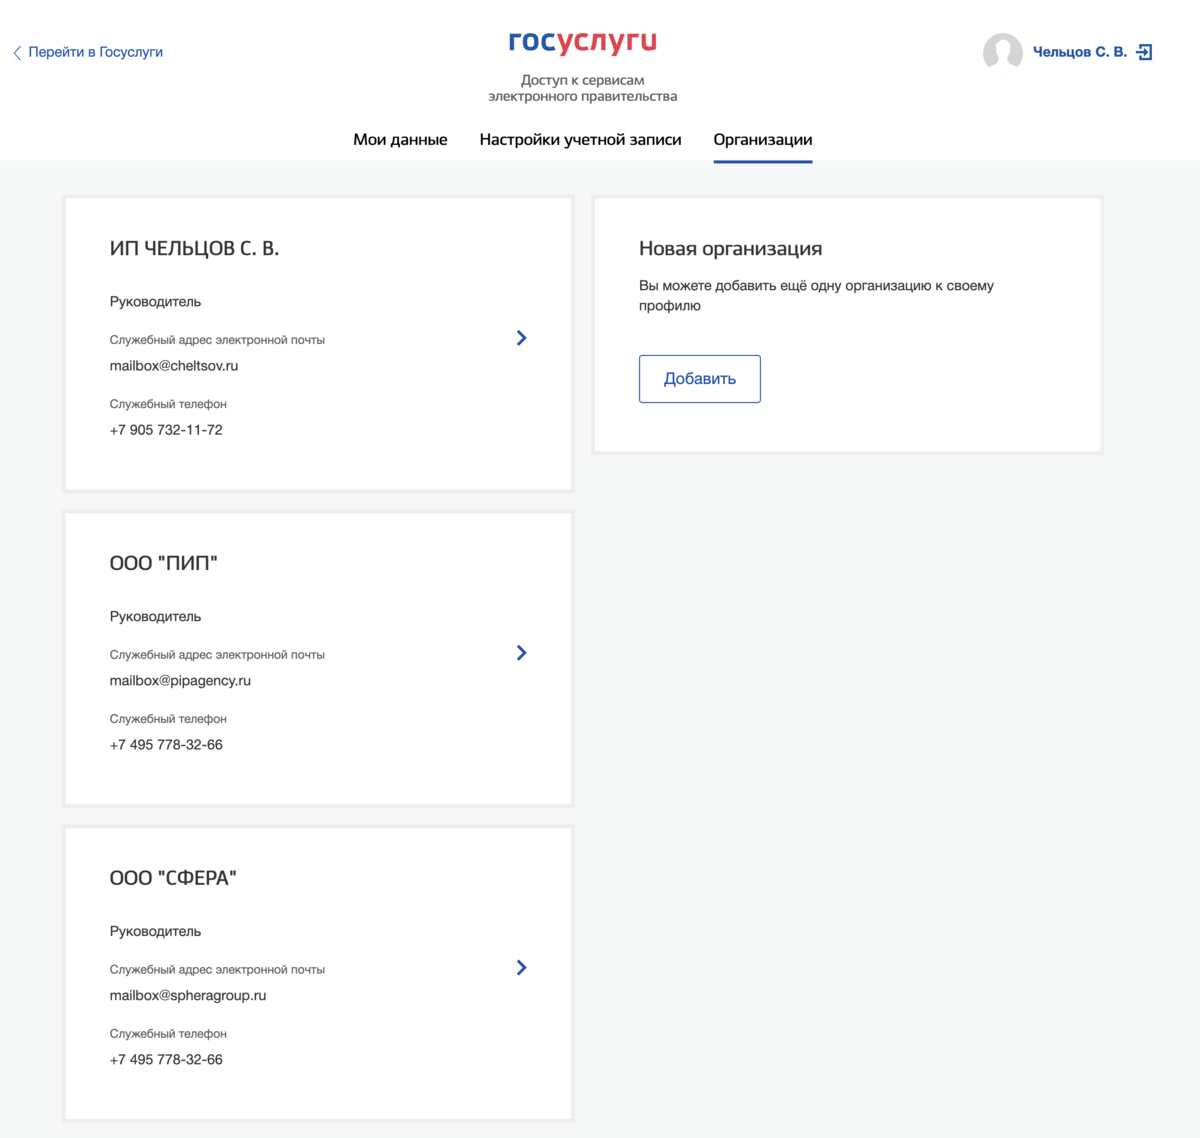Switch to Мои данные tab
Image resolution: width=1200 pixels, height=1138 pixels.
pos(400,140)
